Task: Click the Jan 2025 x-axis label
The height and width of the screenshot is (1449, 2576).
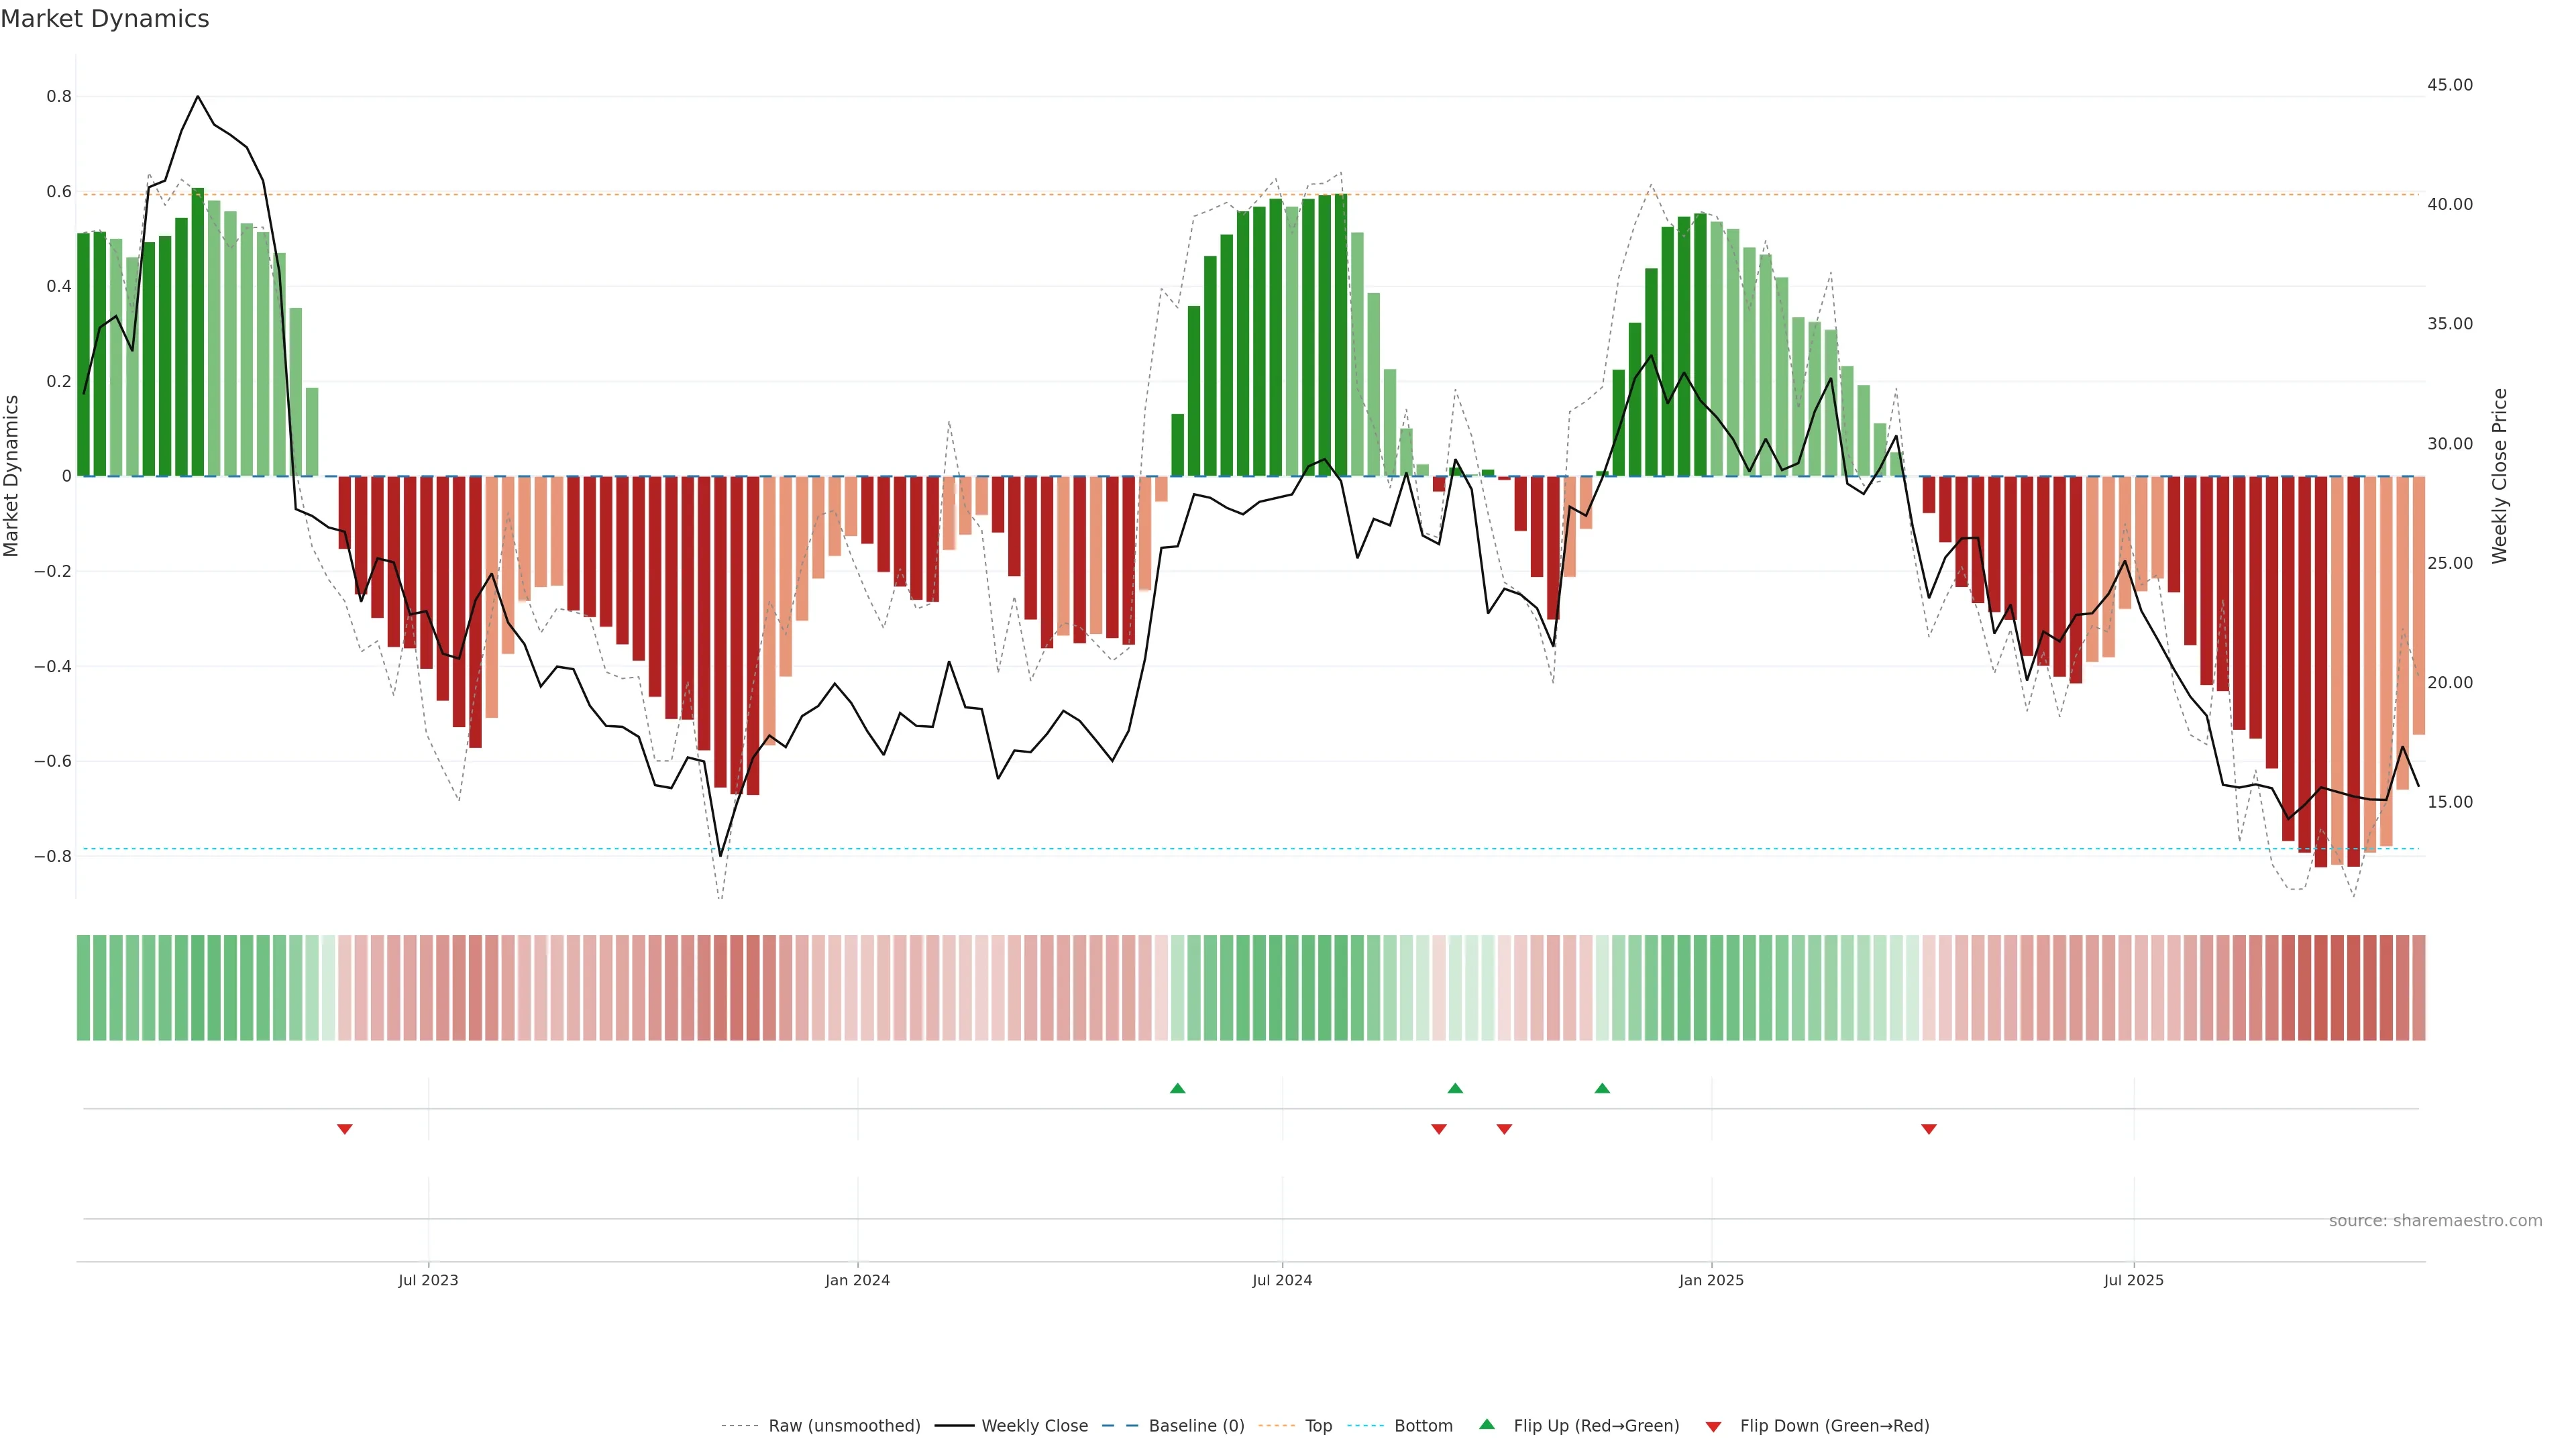Action: 1711,1280
